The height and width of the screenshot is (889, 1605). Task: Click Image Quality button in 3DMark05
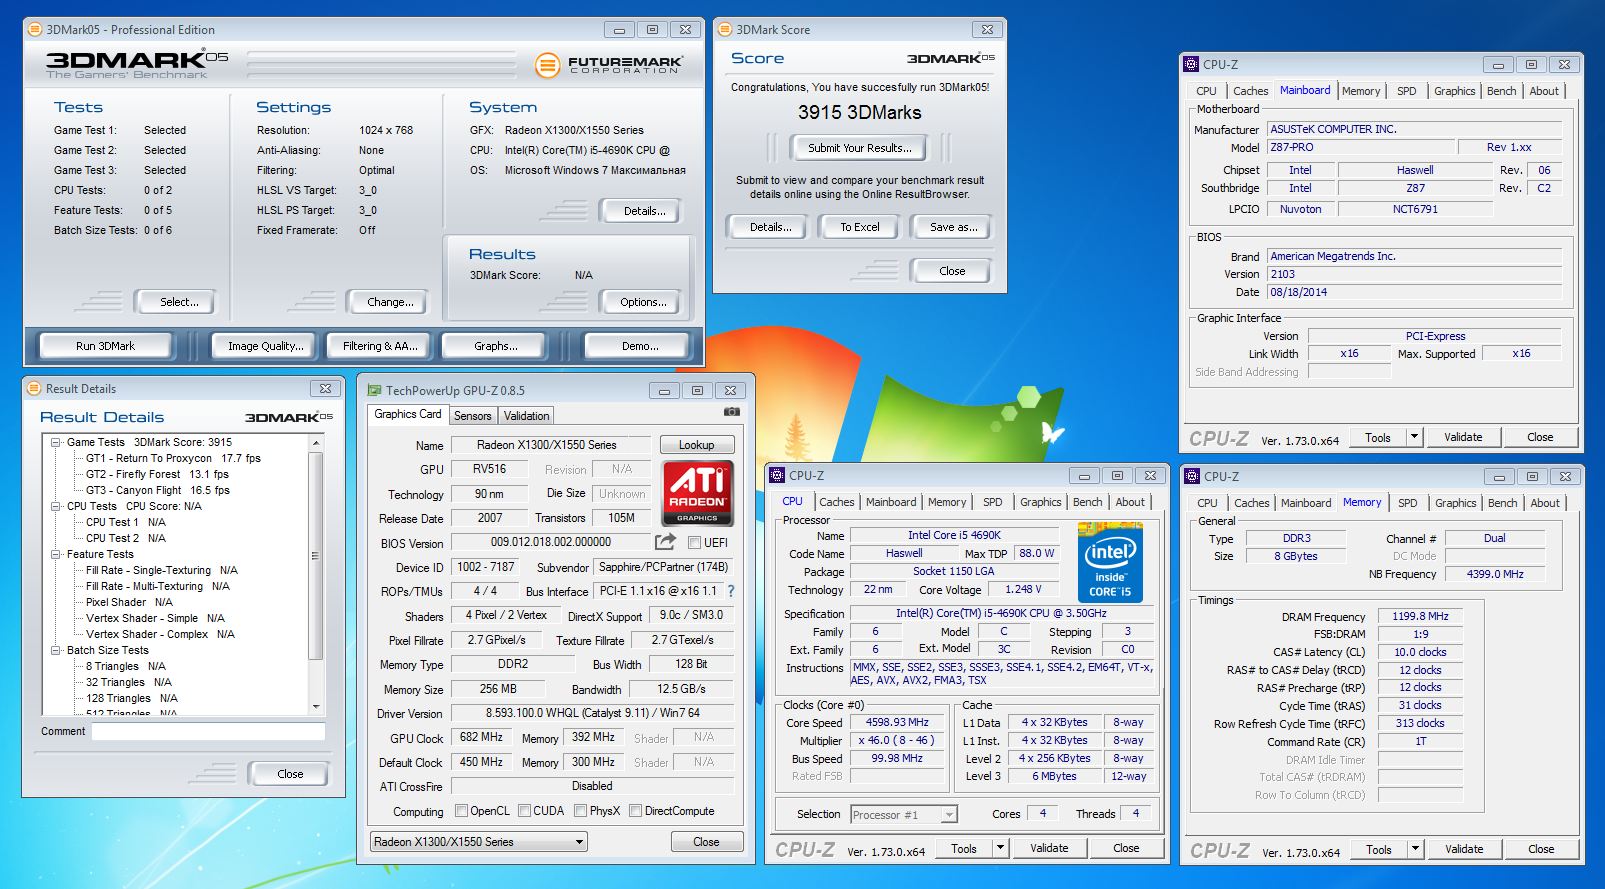coord(265,346)
